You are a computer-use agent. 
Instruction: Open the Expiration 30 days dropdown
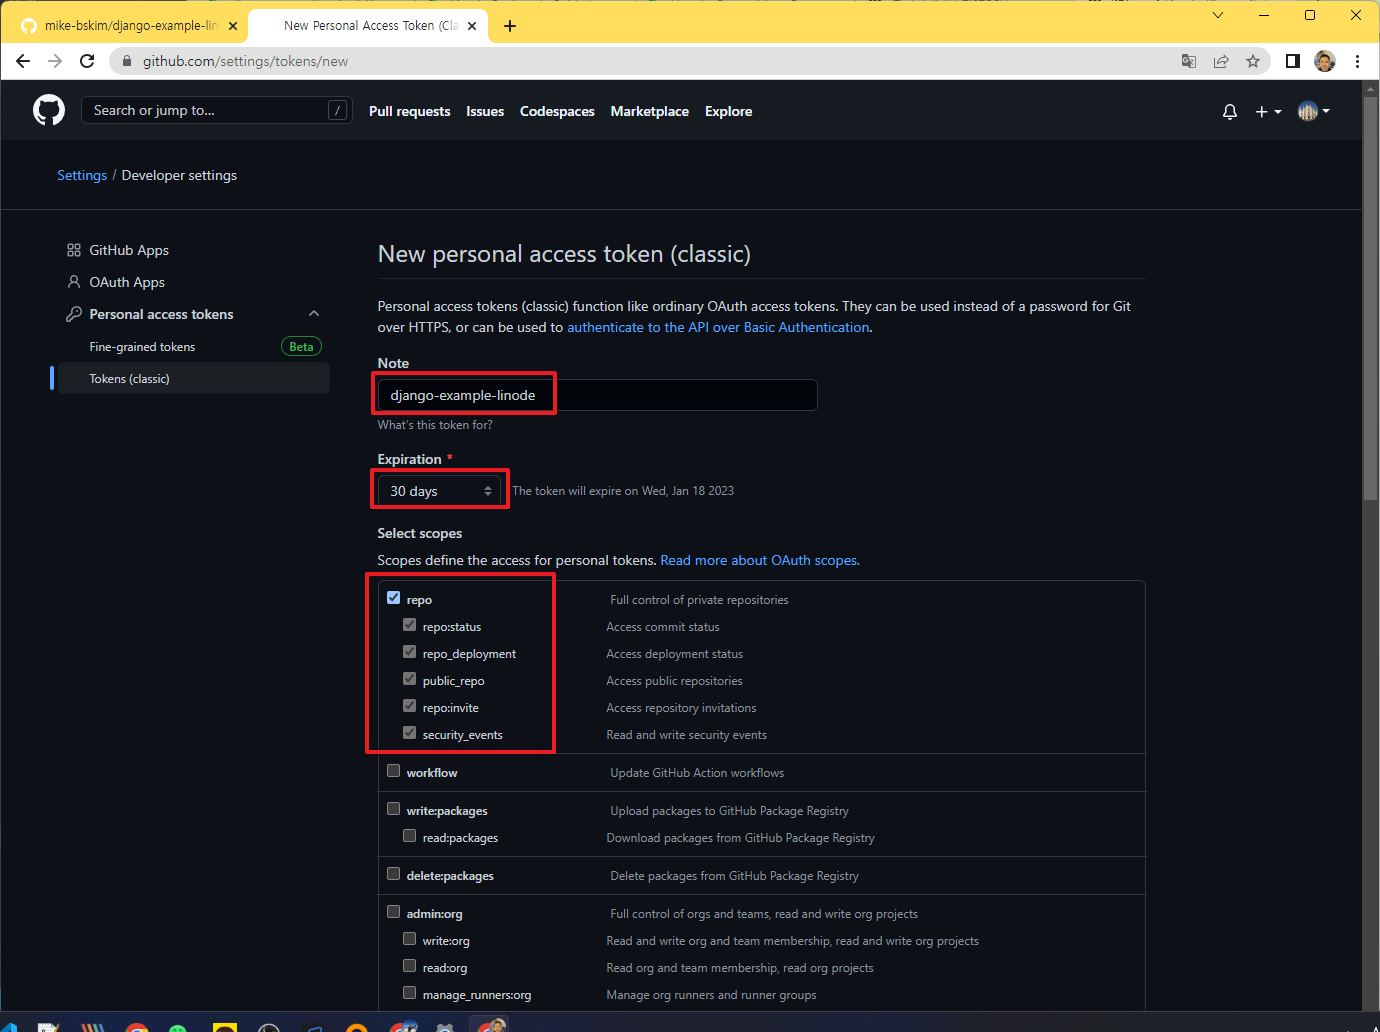440,491
